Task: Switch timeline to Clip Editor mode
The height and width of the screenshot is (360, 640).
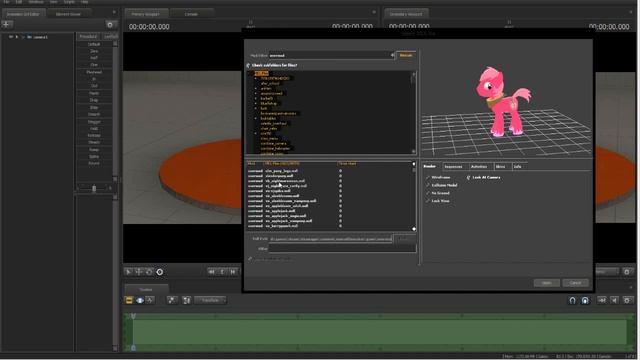Action: 129,300
